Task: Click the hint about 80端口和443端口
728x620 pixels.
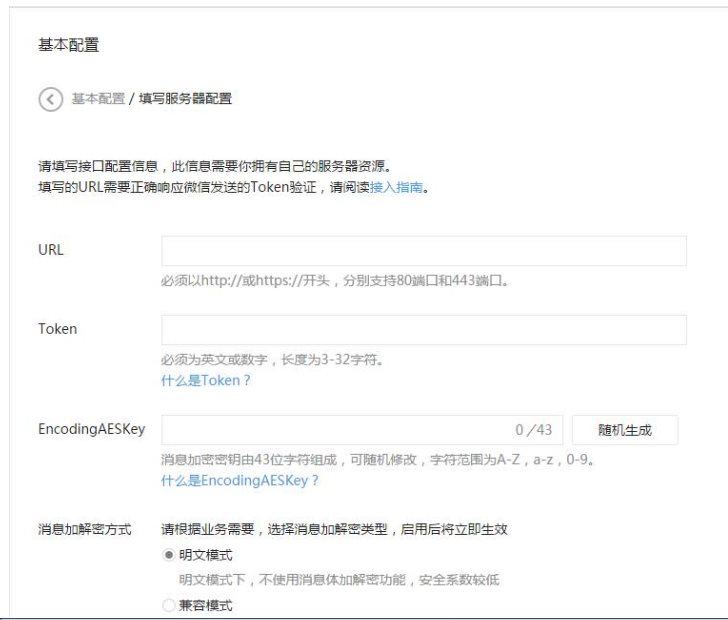Action: (x=334, y=281)
